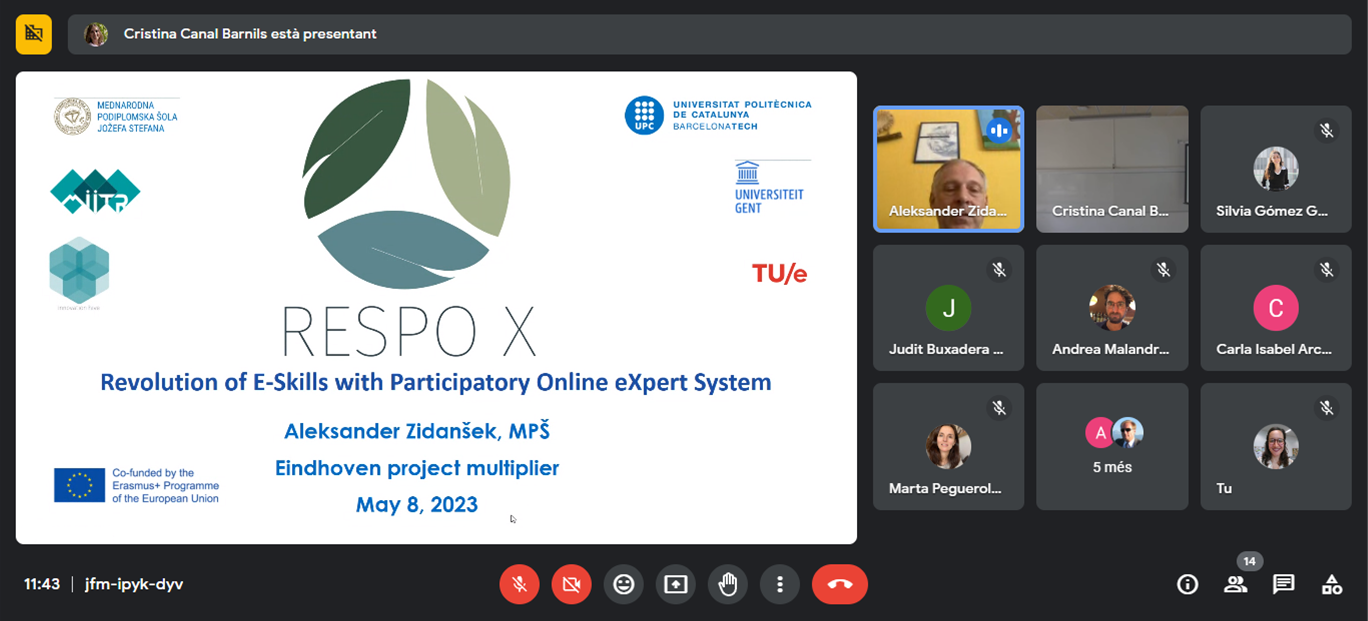This screenshot has width=1368, height=621.
Task: Open the emoji reactions panel
Action: coord(623,584)
